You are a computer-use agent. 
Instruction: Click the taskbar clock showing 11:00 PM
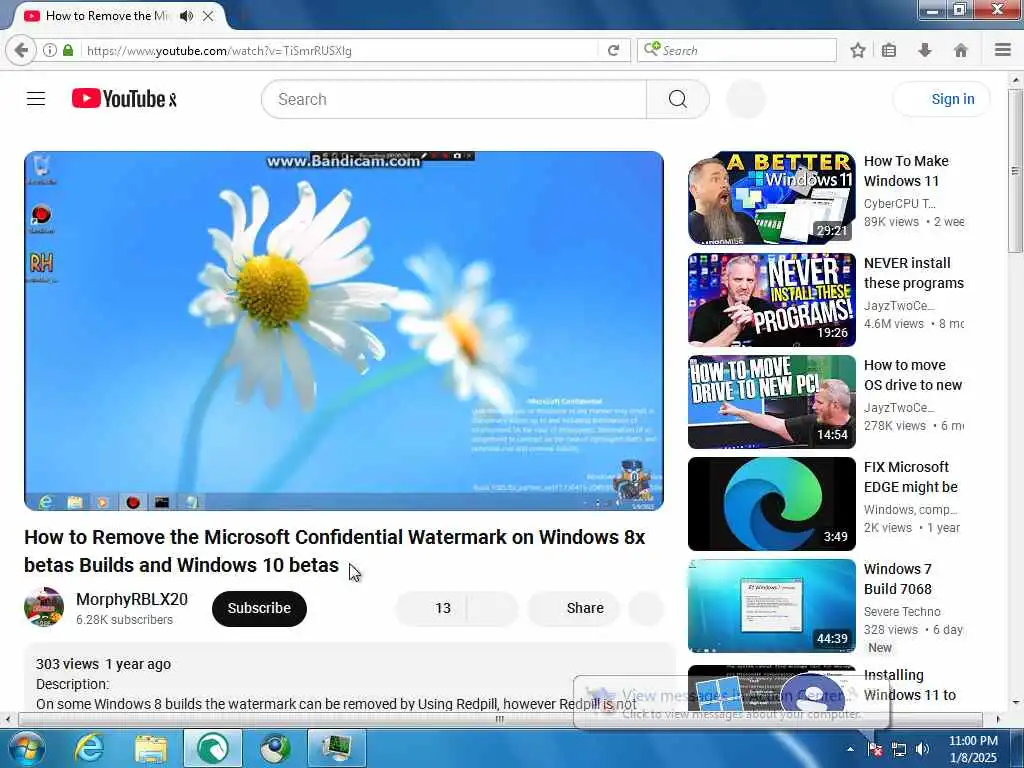[x=973, y=749]
